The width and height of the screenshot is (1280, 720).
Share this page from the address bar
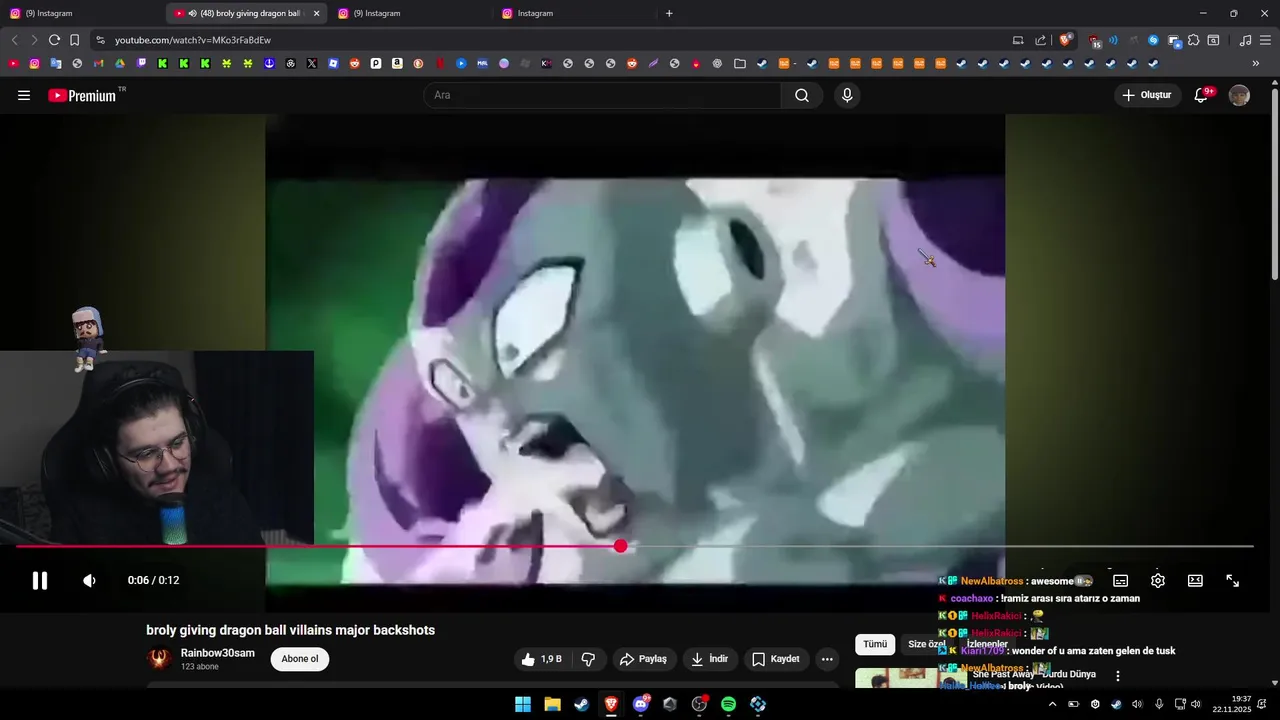click(1040, 40)
